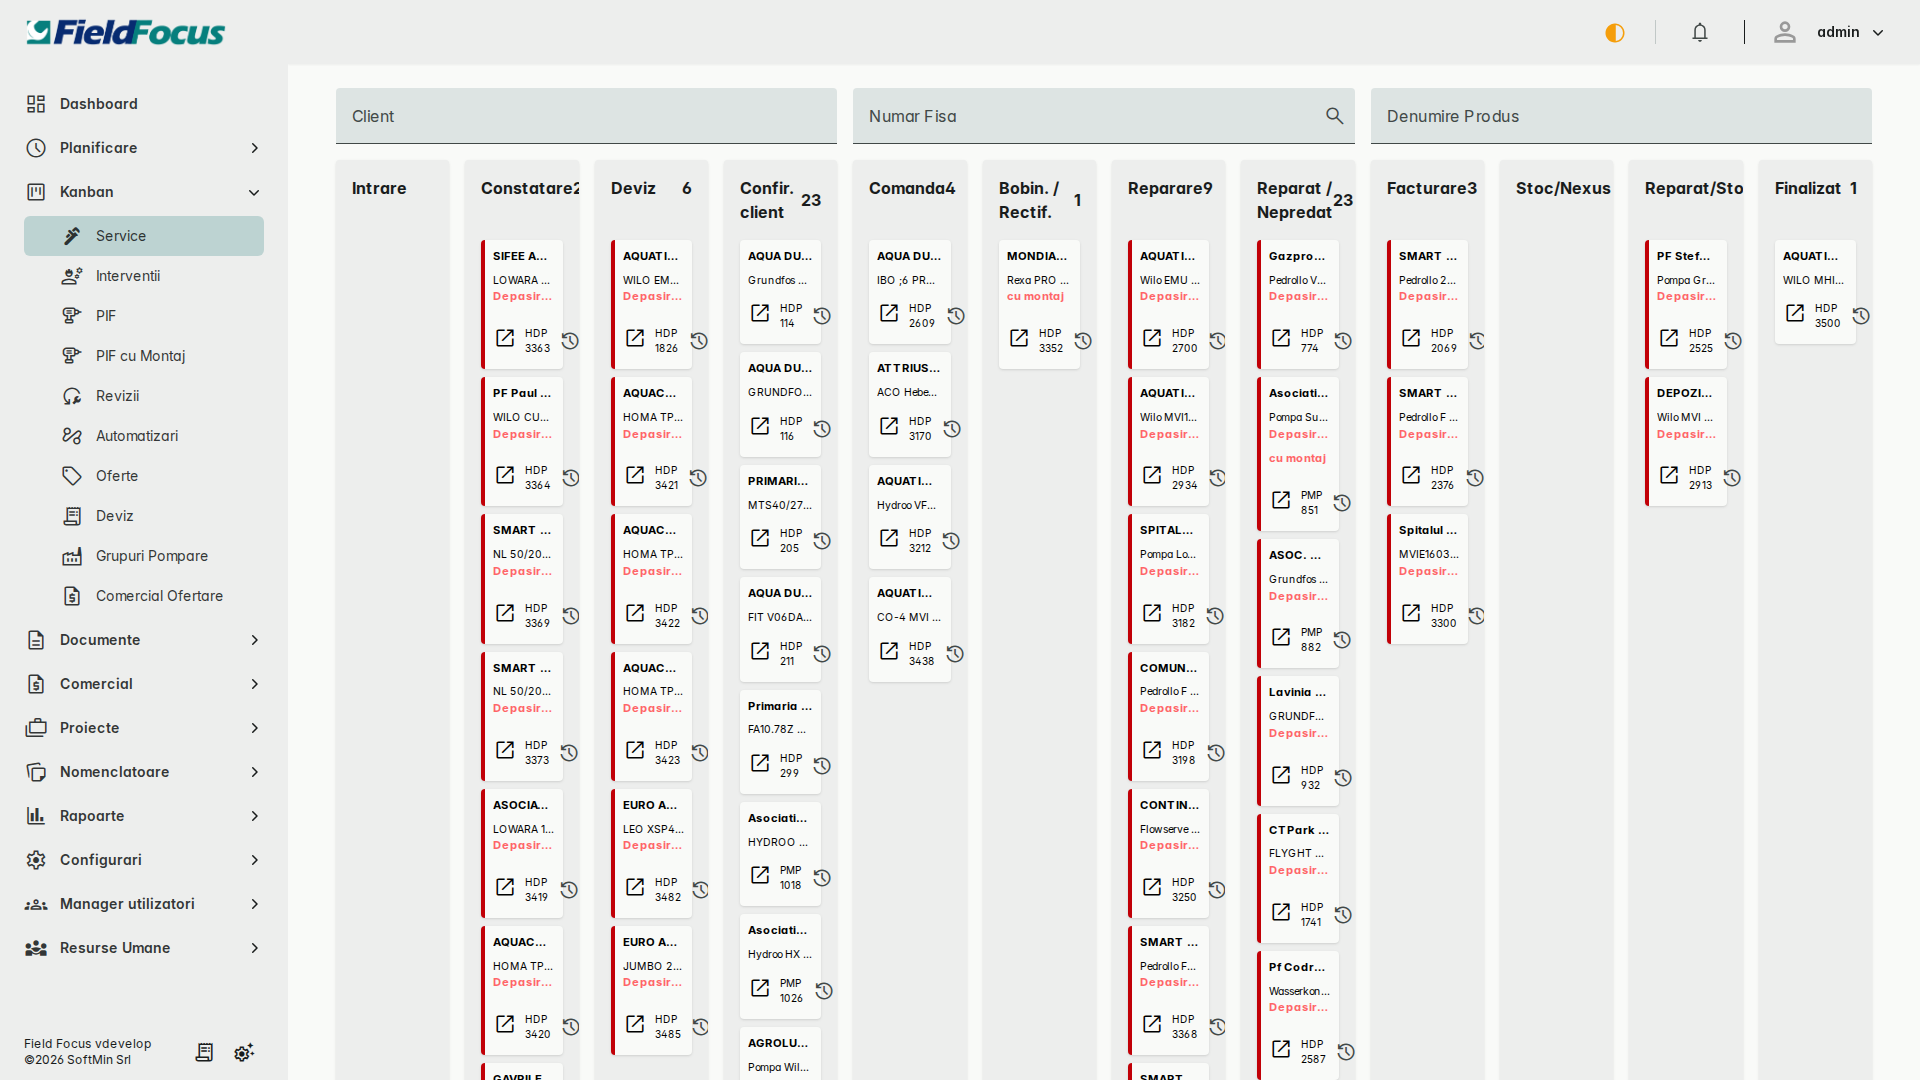Toggle the dark mode contrast switch
This screenshot has height=1080, width=1920.
(x=1614, y=32)
